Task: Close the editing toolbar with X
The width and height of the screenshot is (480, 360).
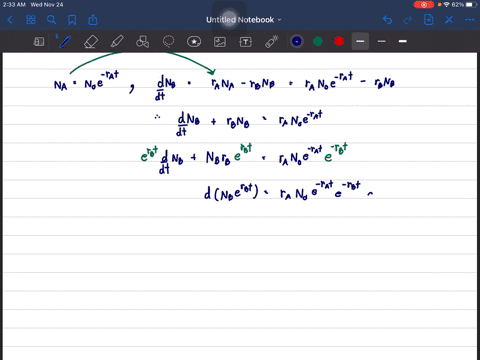Action: pos(449,20)
